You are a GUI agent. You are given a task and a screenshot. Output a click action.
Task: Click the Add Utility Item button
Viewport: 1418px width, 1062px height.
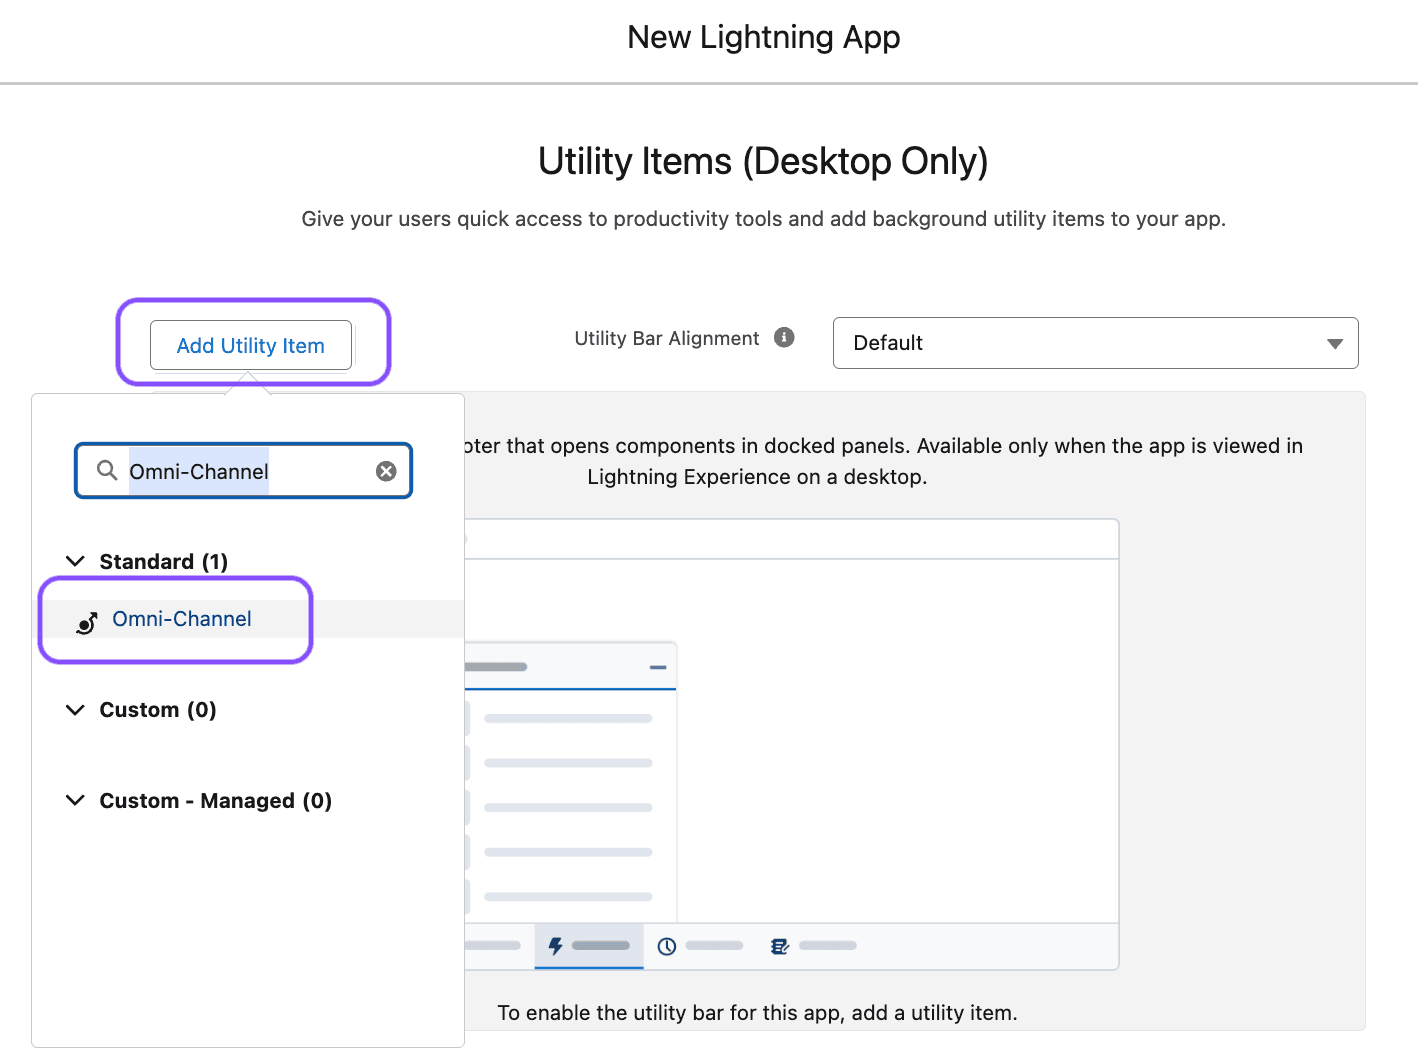(250, 345)
